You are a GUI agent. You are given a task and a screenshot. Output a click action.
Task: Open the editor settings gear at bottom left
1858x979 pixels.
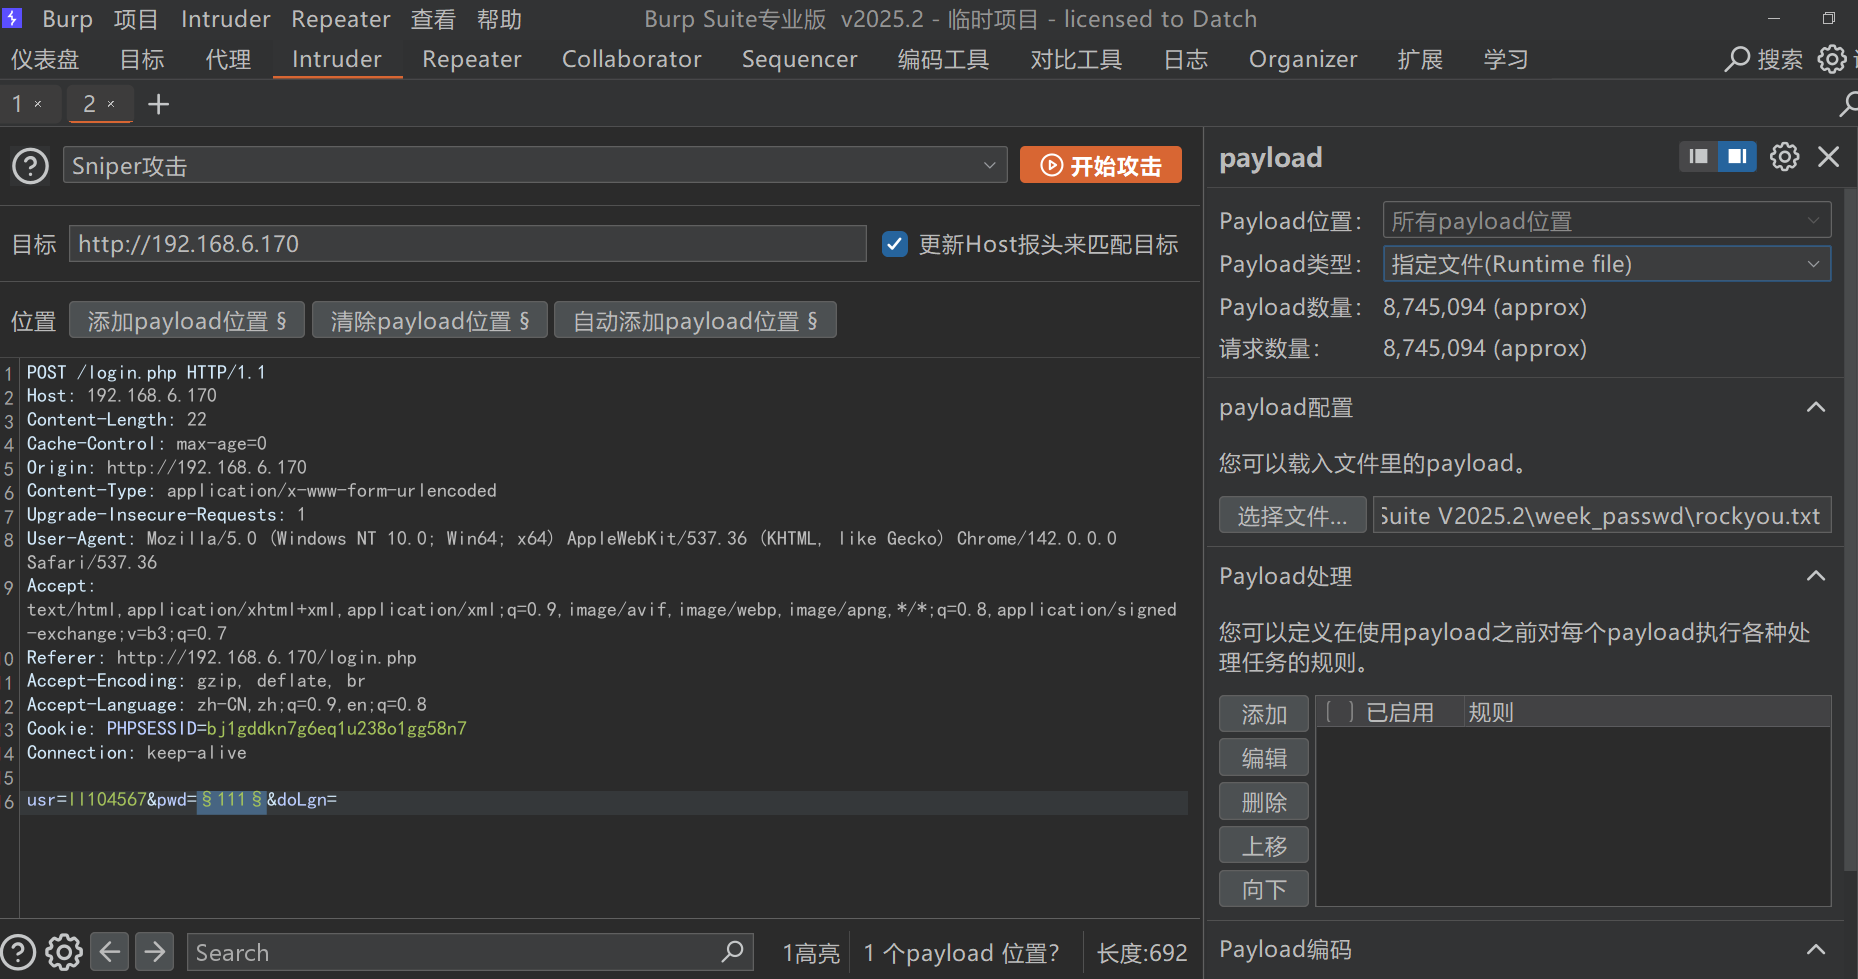click(x=64, y=952)
